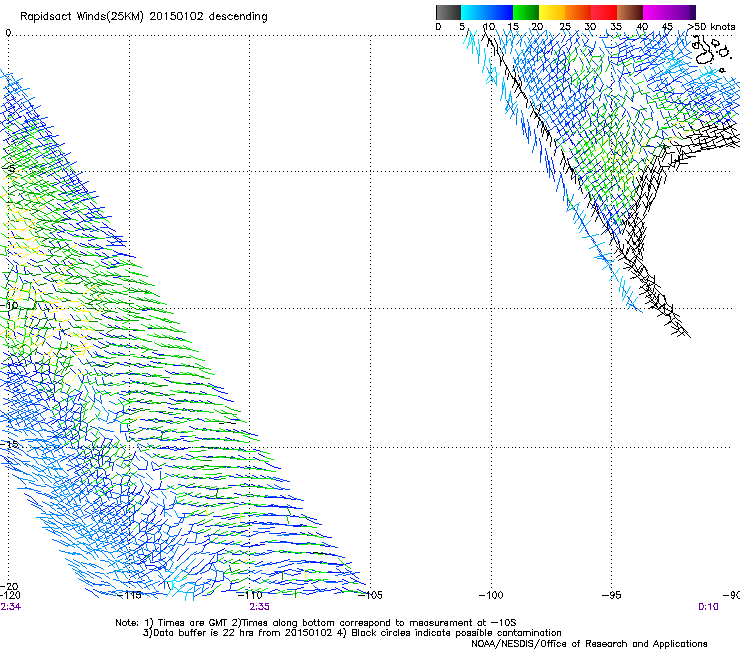The image size is (740, 650).
Task: Click the cyan-blue 5-15 knots legend band
Action: point(487,12)
